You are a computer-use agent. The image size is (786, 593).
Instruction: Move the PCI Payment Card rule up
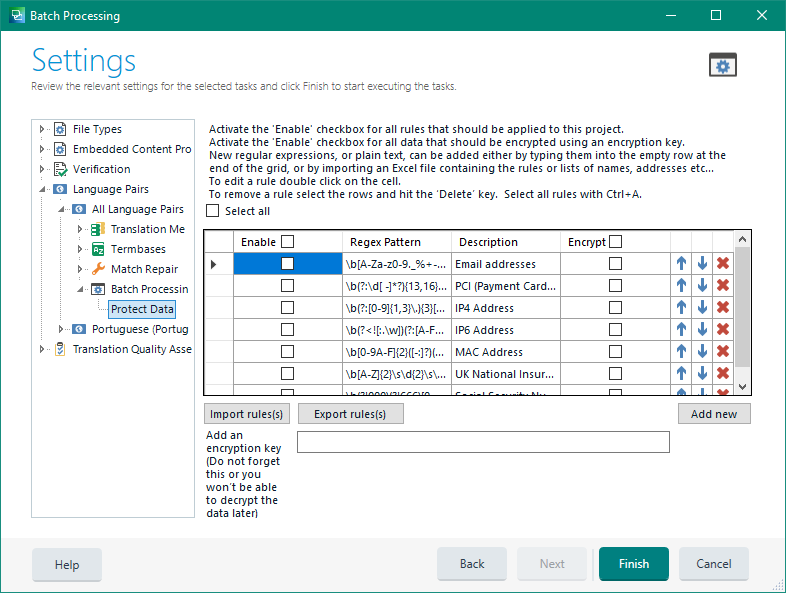(x=681, y=286)
